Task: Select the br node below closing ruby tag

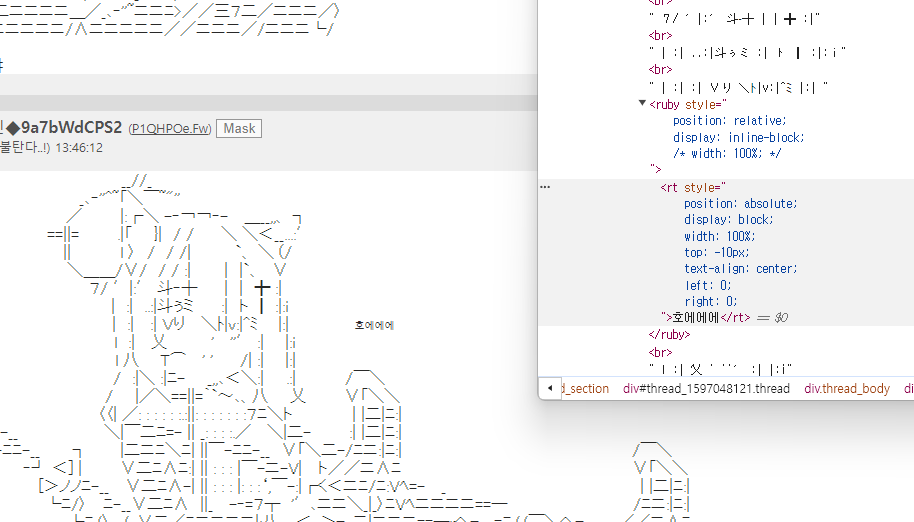Action: 660,352
